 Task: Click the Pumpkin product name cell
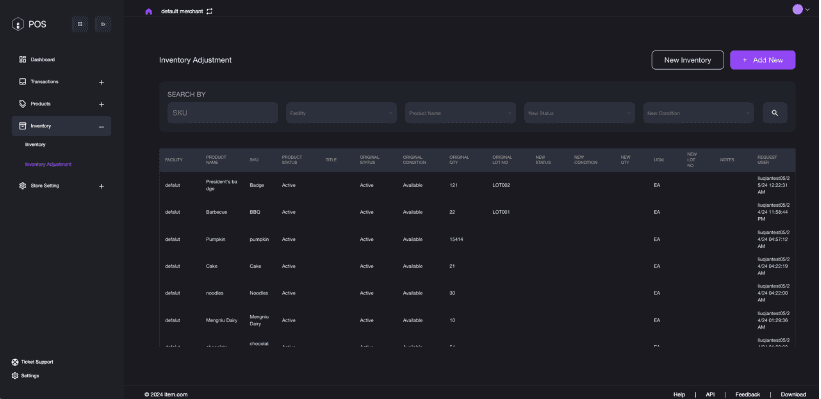point(215,239)
